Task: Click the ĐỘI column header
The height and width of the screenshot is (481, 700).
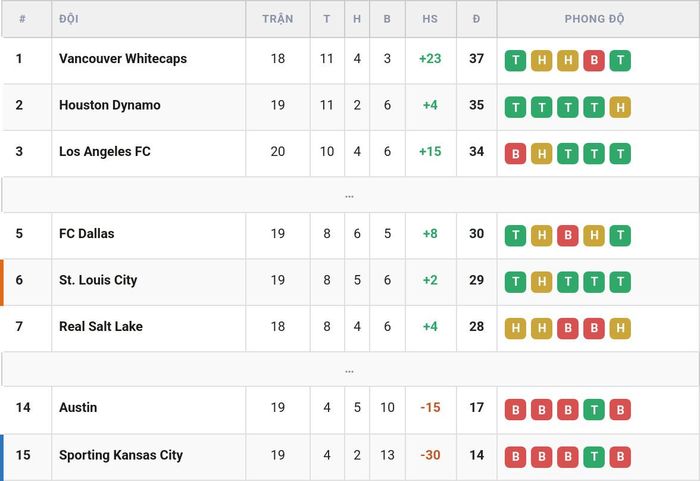Action: 69,19
